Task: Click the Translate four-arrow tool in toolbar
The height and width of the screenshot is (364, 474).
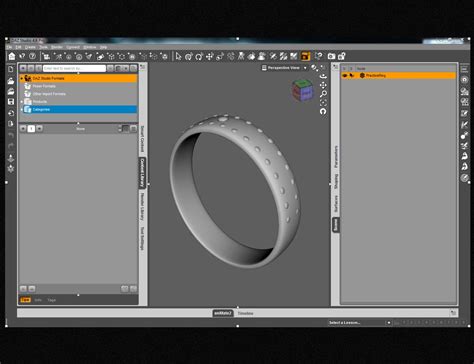Action: [209, 56]
